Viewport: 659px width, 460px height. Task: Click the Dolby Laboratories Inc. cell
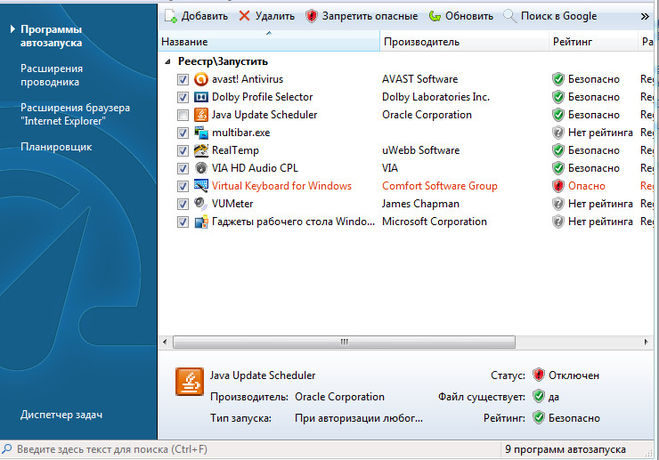[x=436, y=97]
